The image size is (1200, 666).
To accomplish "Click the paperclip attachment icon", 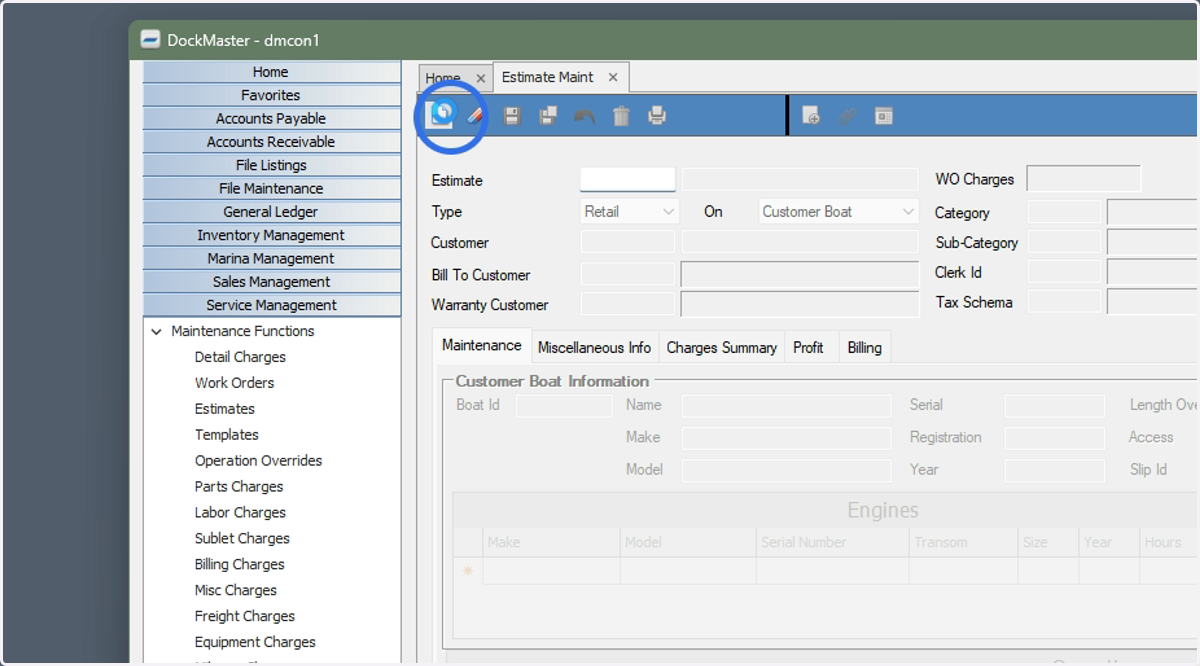I will [847, 116].
